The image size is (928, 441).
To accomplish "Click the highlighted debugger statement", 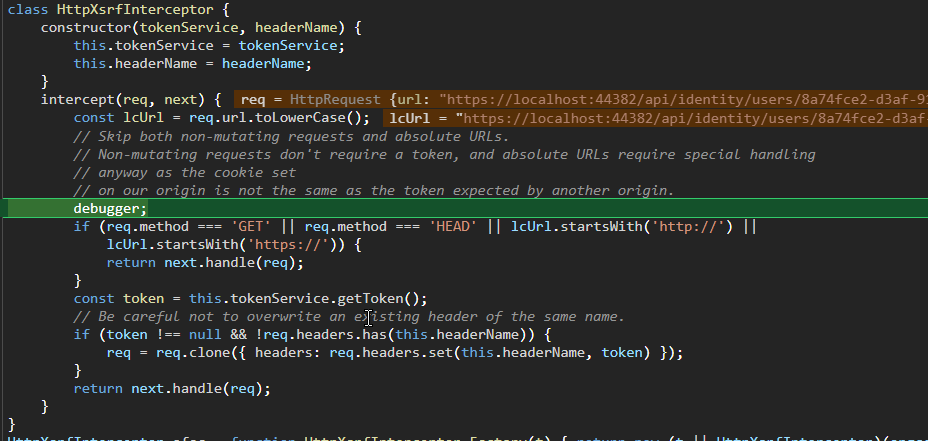I will click(110, 208).
